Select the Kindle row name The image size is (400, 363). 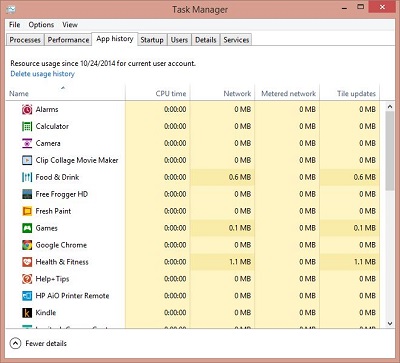(46, 313)
